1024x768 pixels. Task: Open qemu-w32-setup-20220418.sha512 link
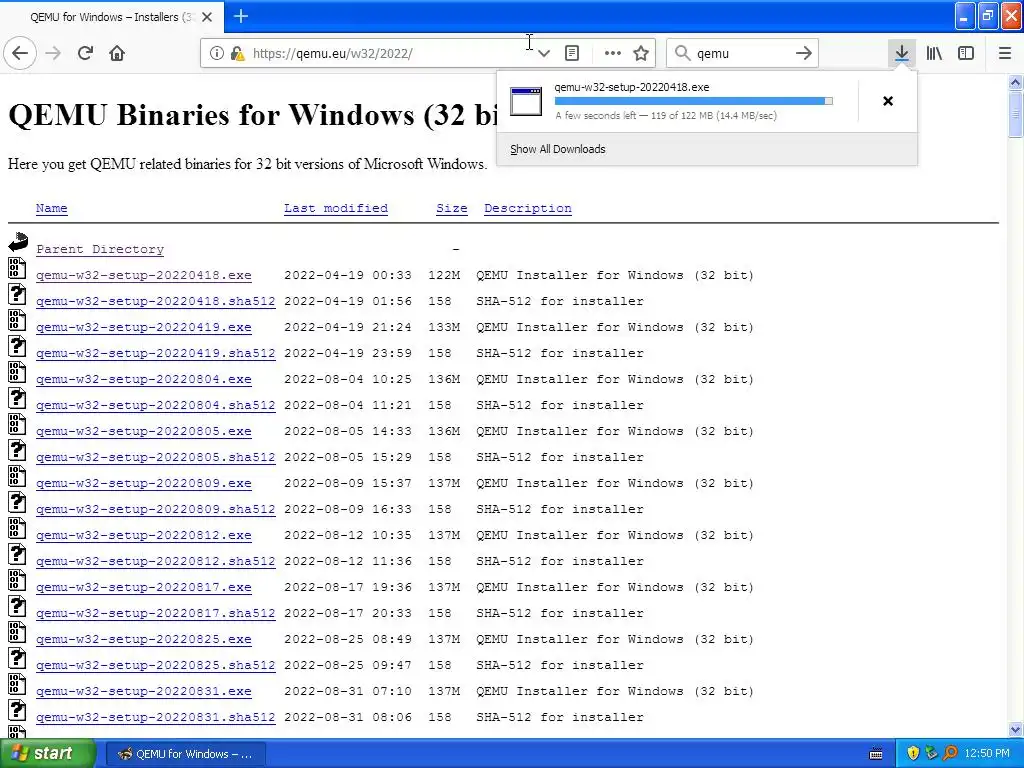pos(155,301)
